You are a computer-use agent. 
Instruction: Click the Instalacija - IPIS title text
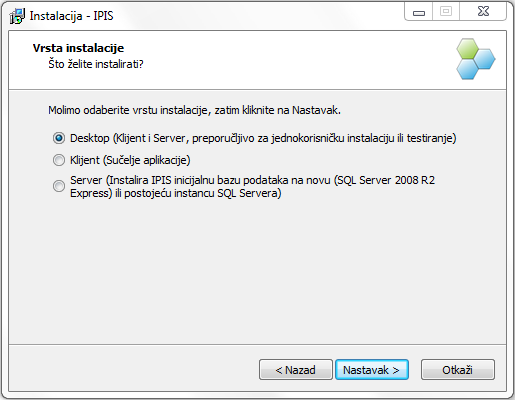[71, 16]
